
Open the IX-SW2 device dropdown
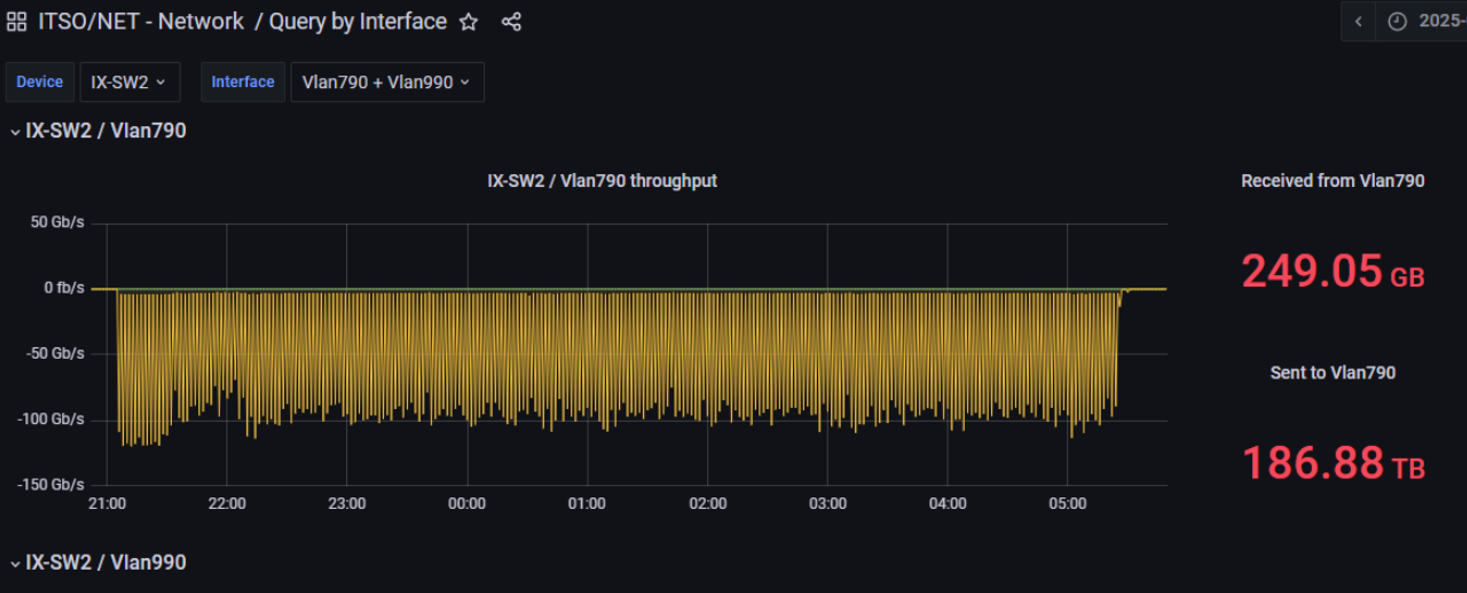129,82
